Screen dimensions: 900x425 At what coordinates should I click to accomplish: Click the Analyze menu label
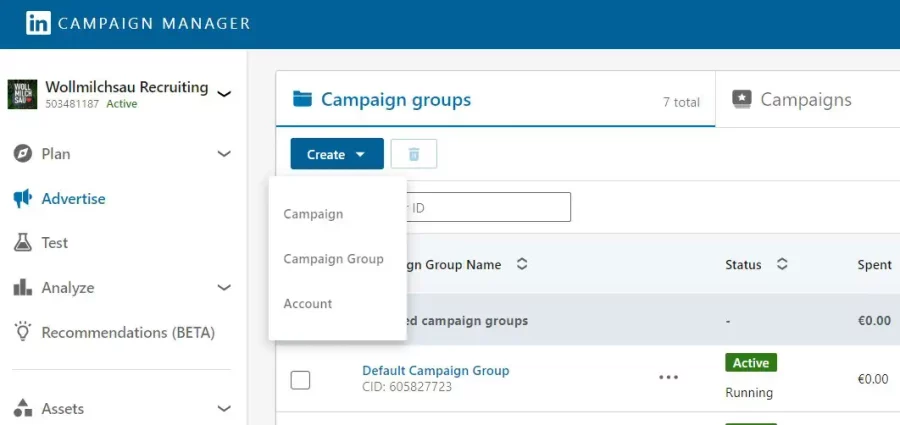68,288
